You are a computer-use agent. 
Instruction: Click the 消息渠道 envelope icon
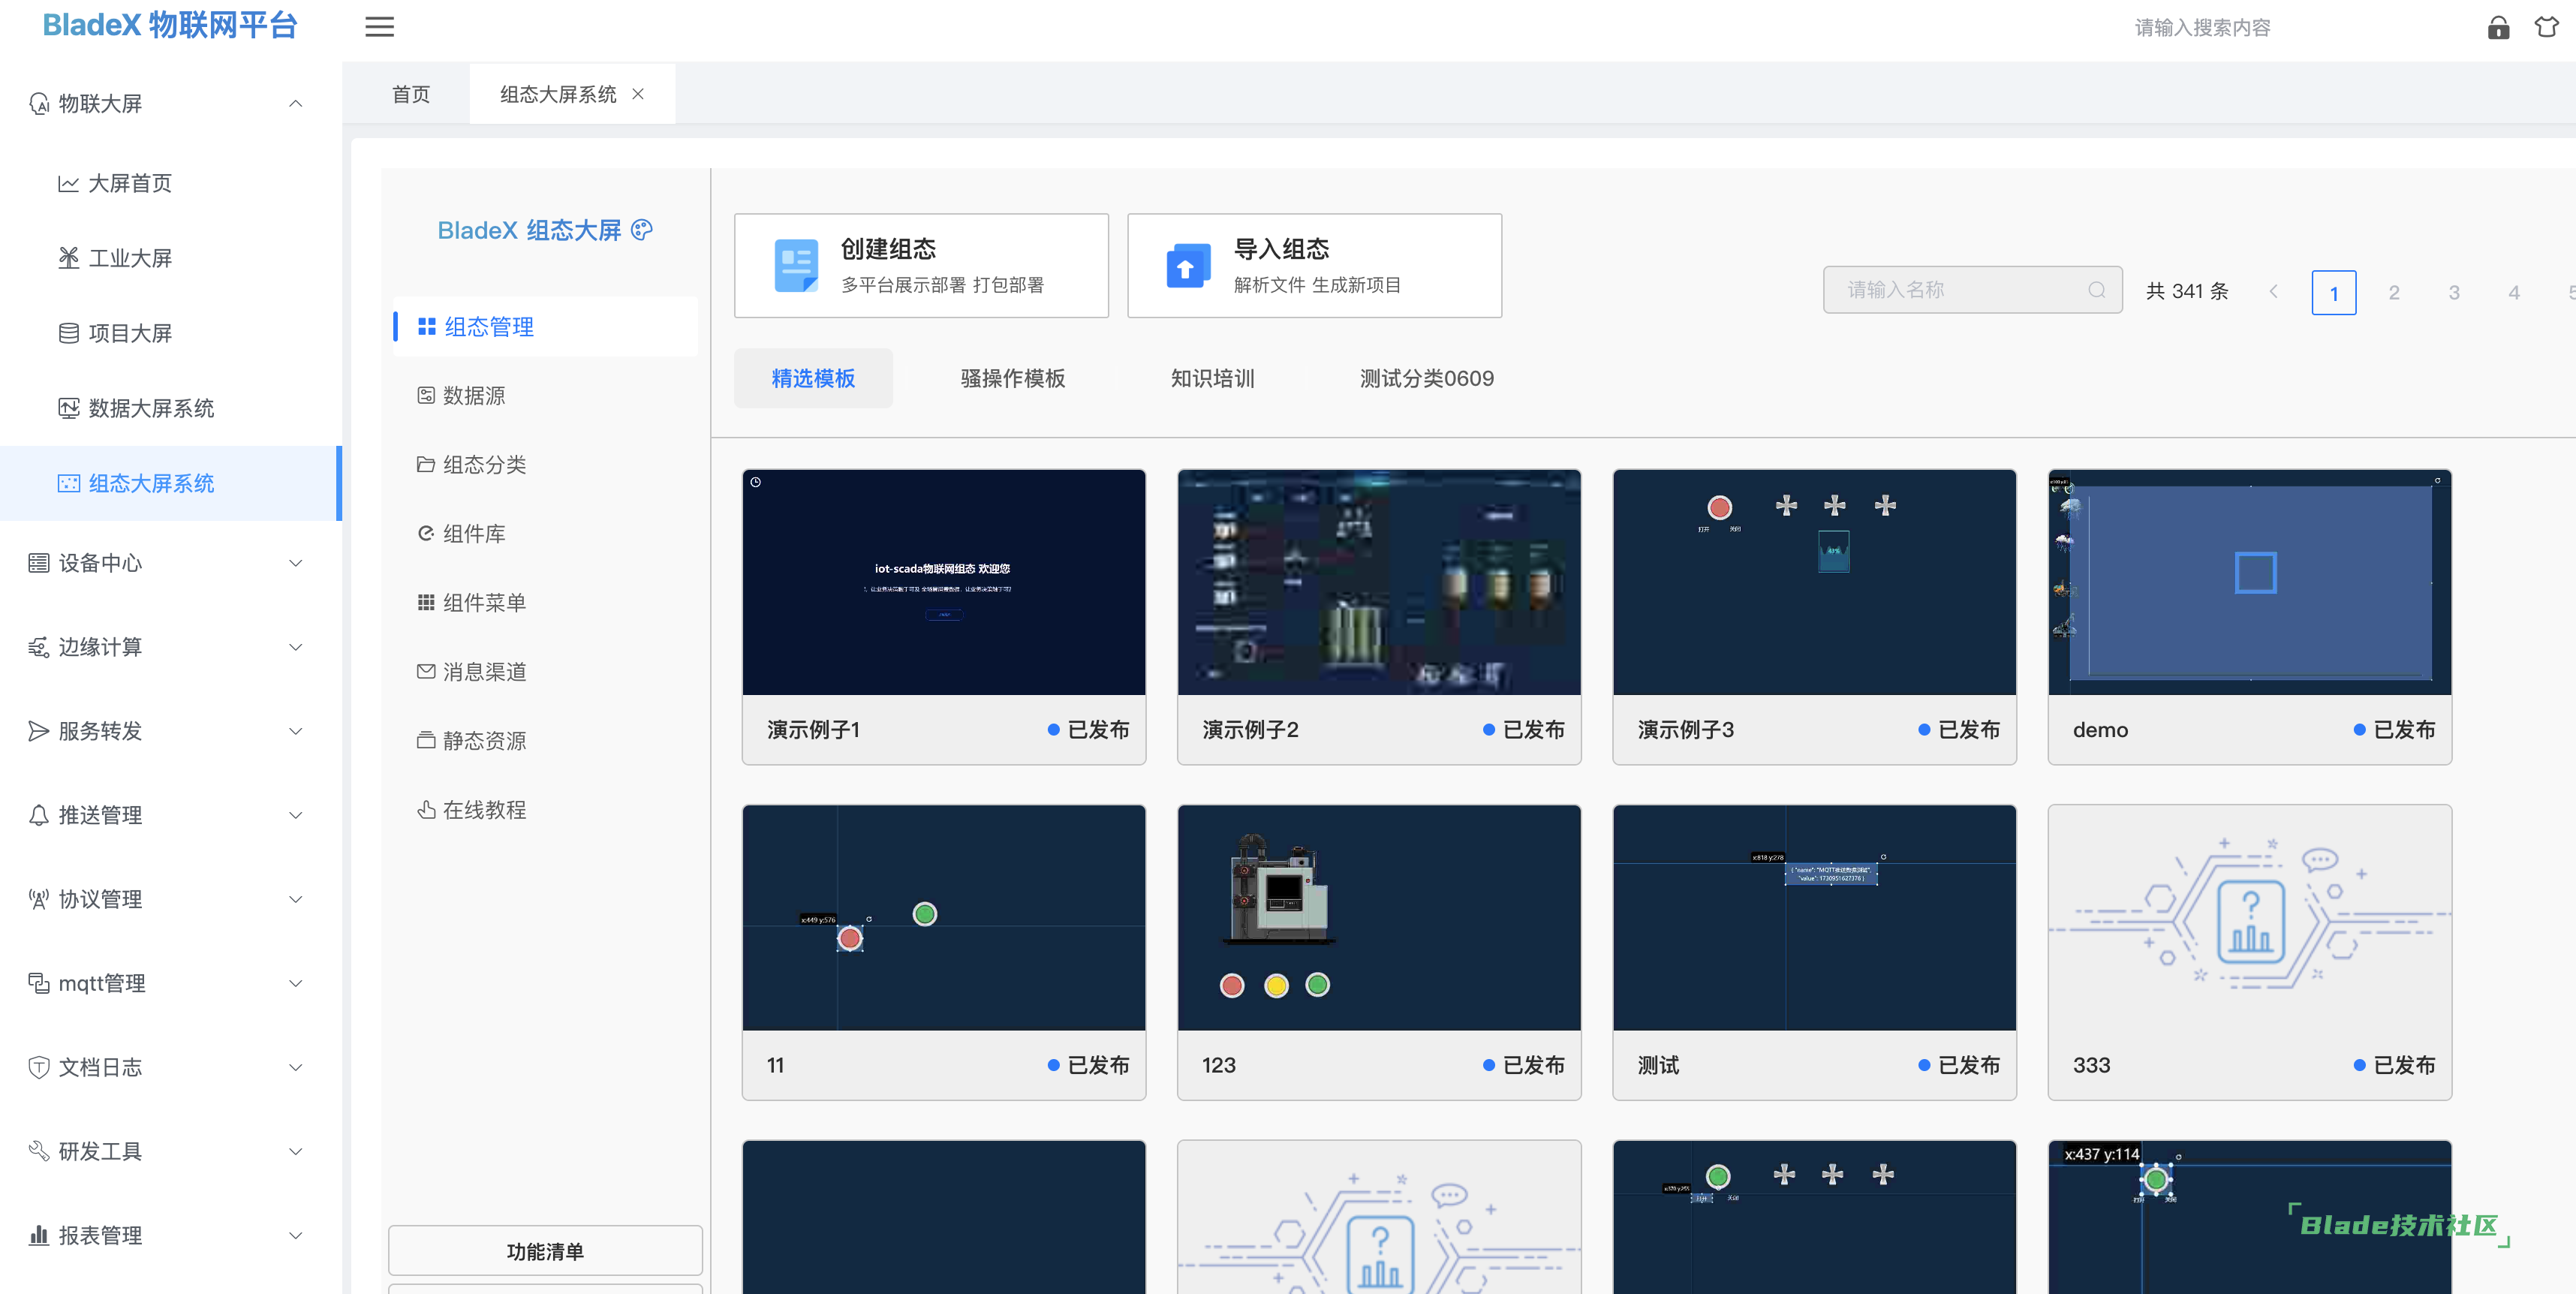click(426, 671)
